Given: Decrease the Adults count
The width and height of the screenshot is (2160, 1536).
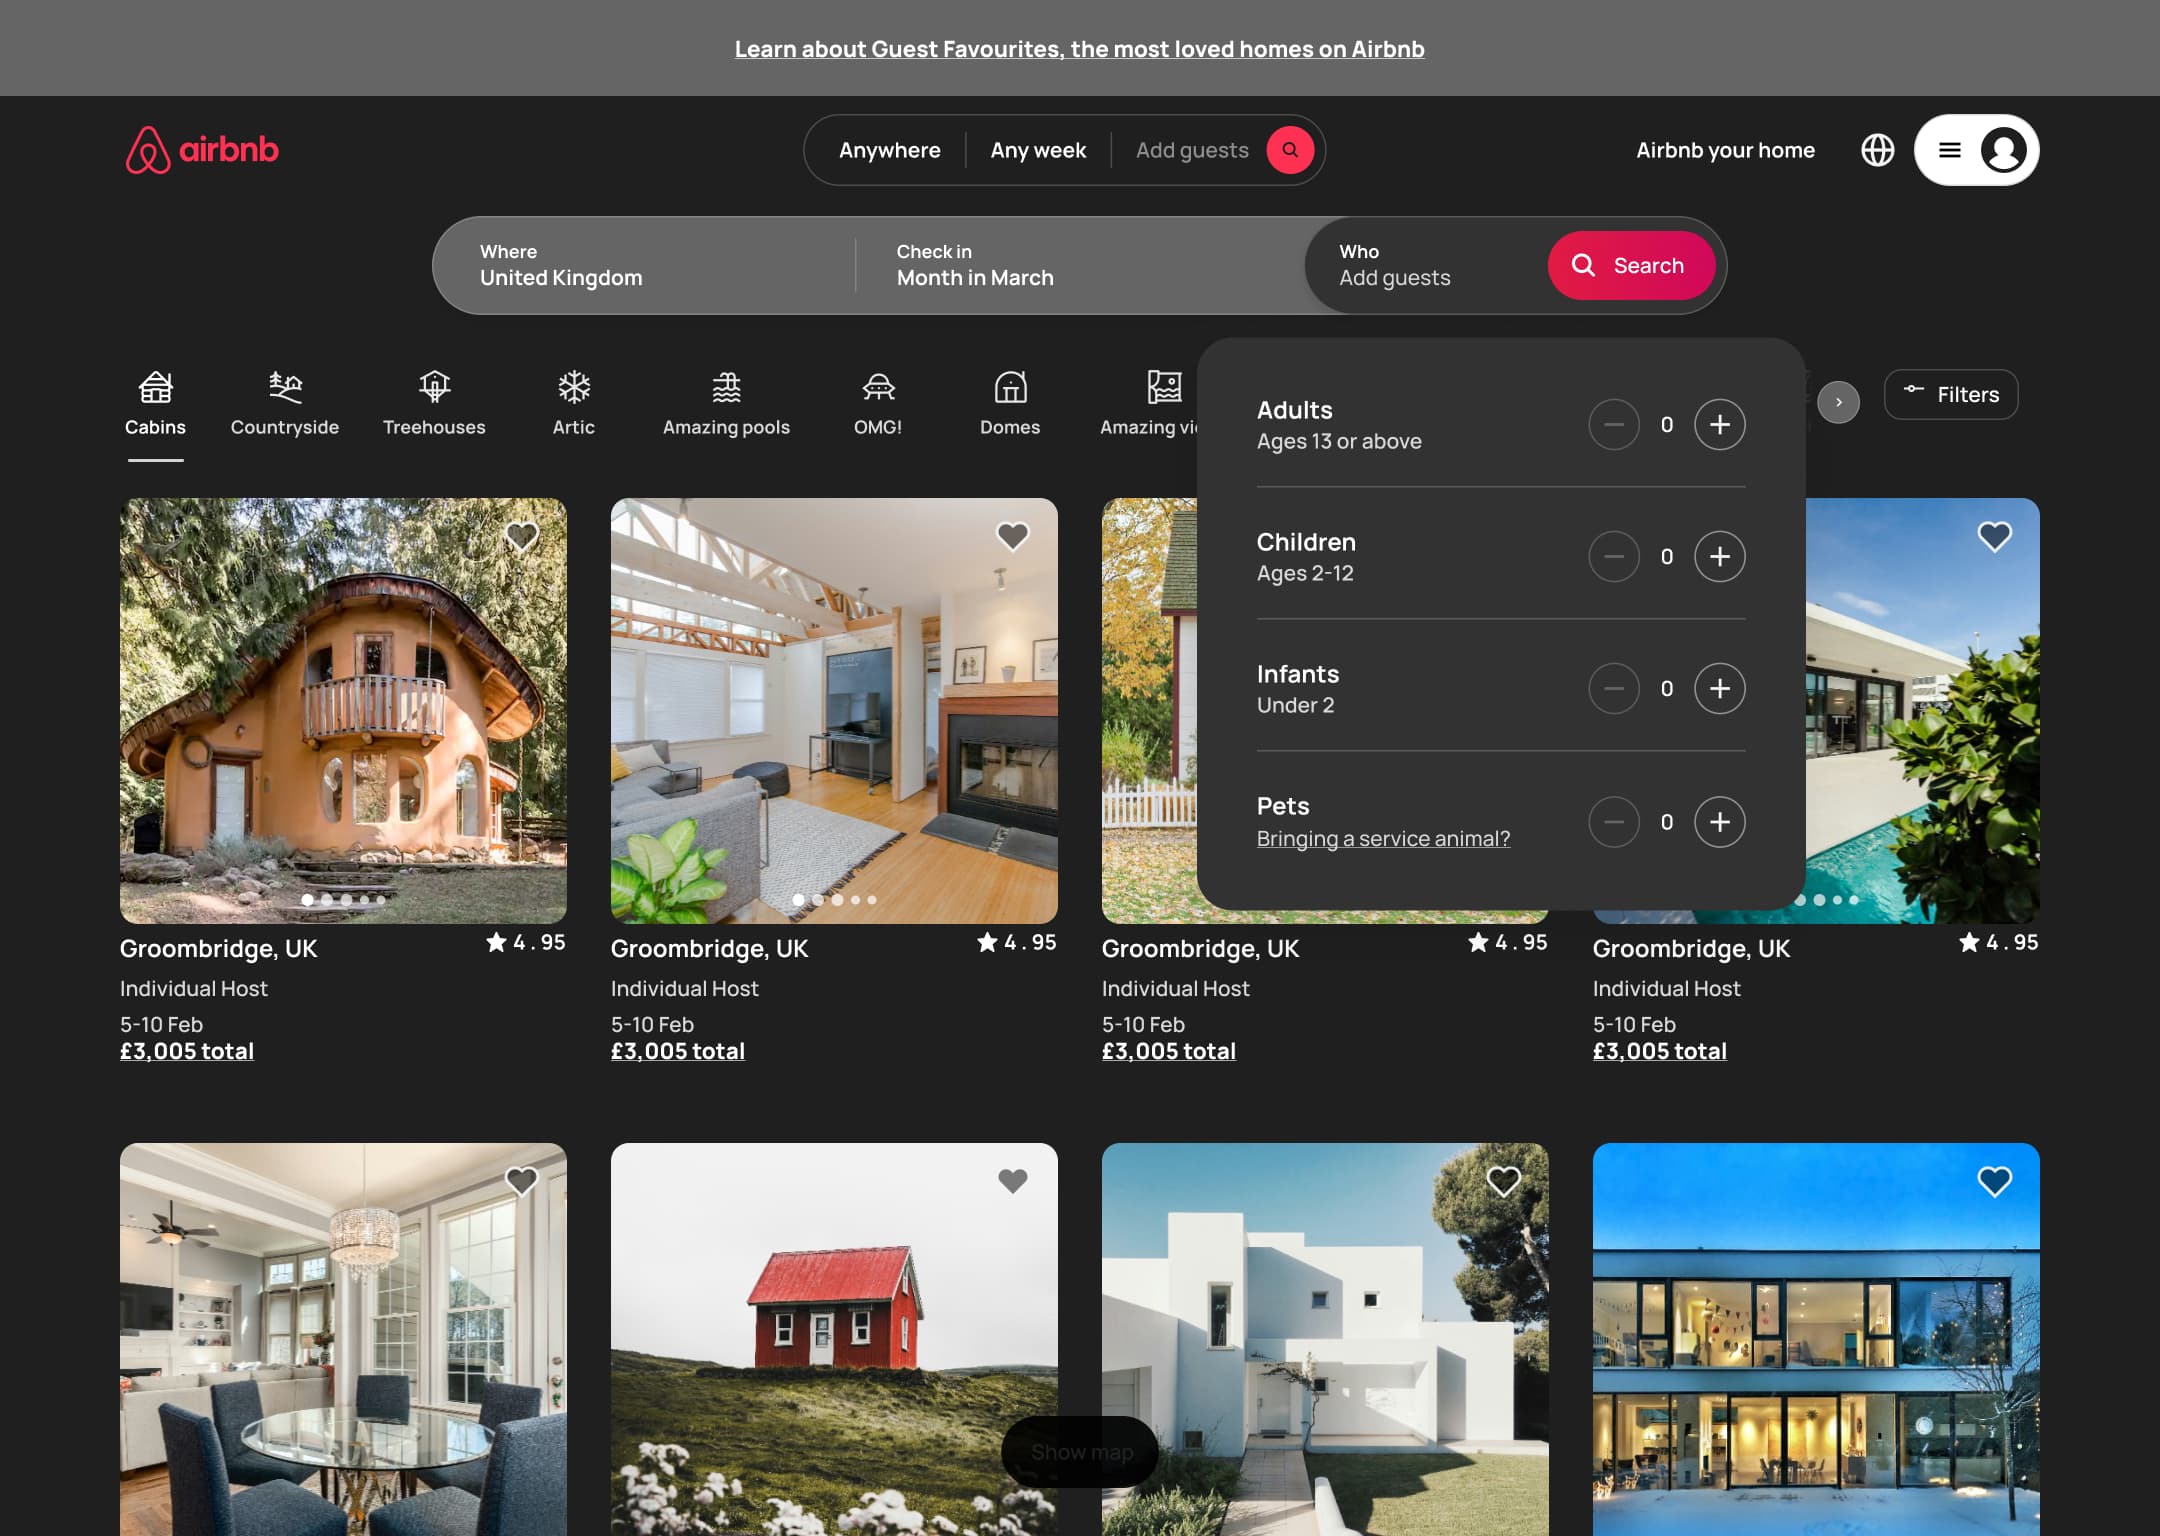Looking at the screenshot, I should (1614, 424).
